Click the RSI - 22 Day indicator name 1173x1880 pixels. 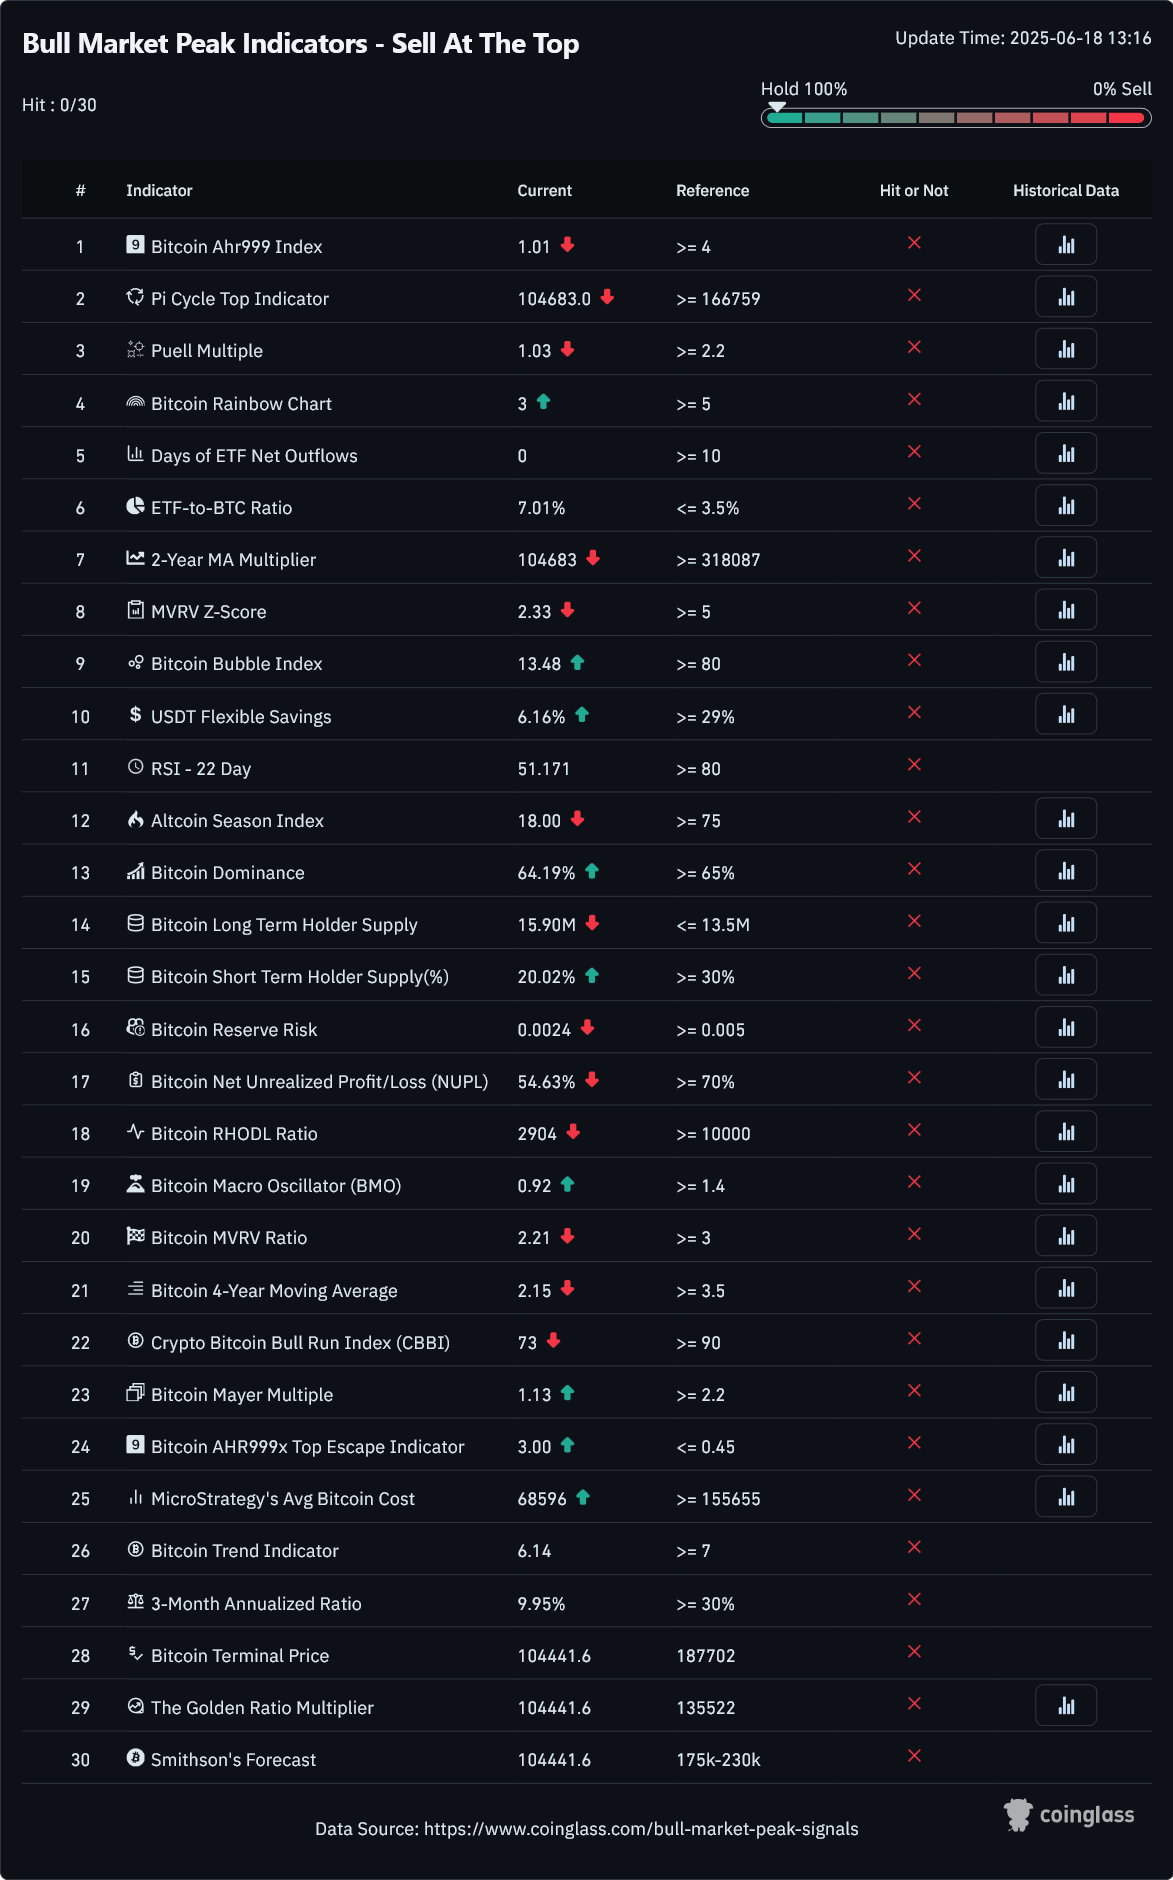[201, 769]
